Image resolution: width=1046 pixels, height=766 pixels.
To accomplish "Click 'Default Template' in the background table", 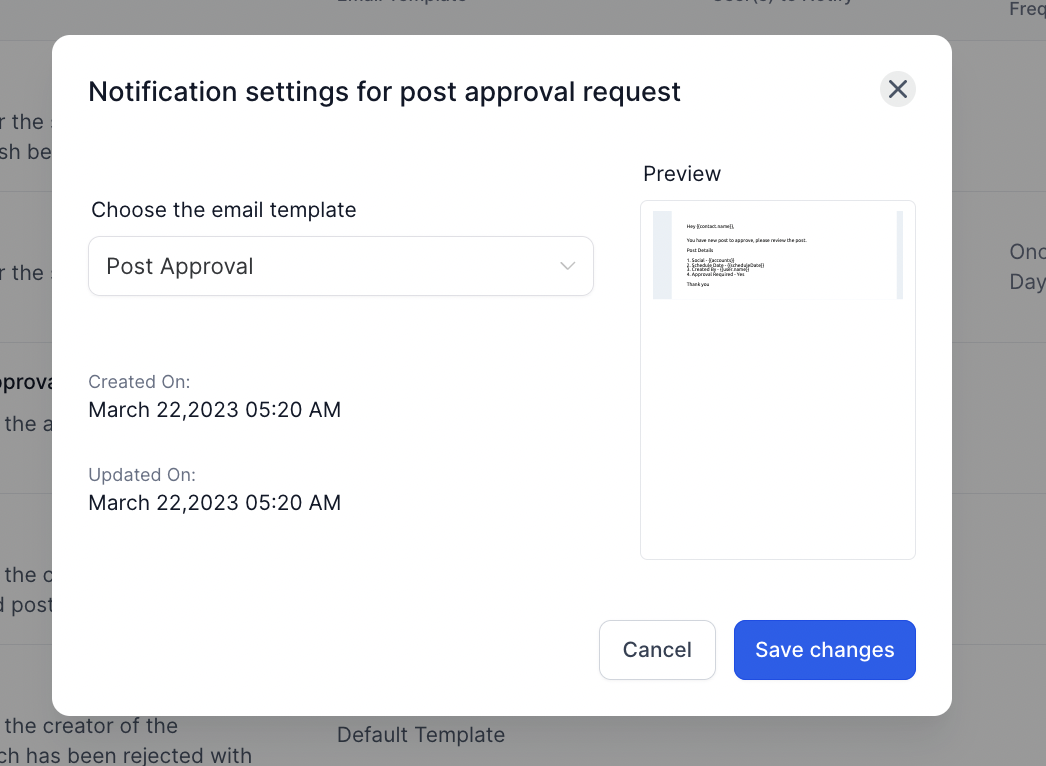I will [x=420, y=735].
